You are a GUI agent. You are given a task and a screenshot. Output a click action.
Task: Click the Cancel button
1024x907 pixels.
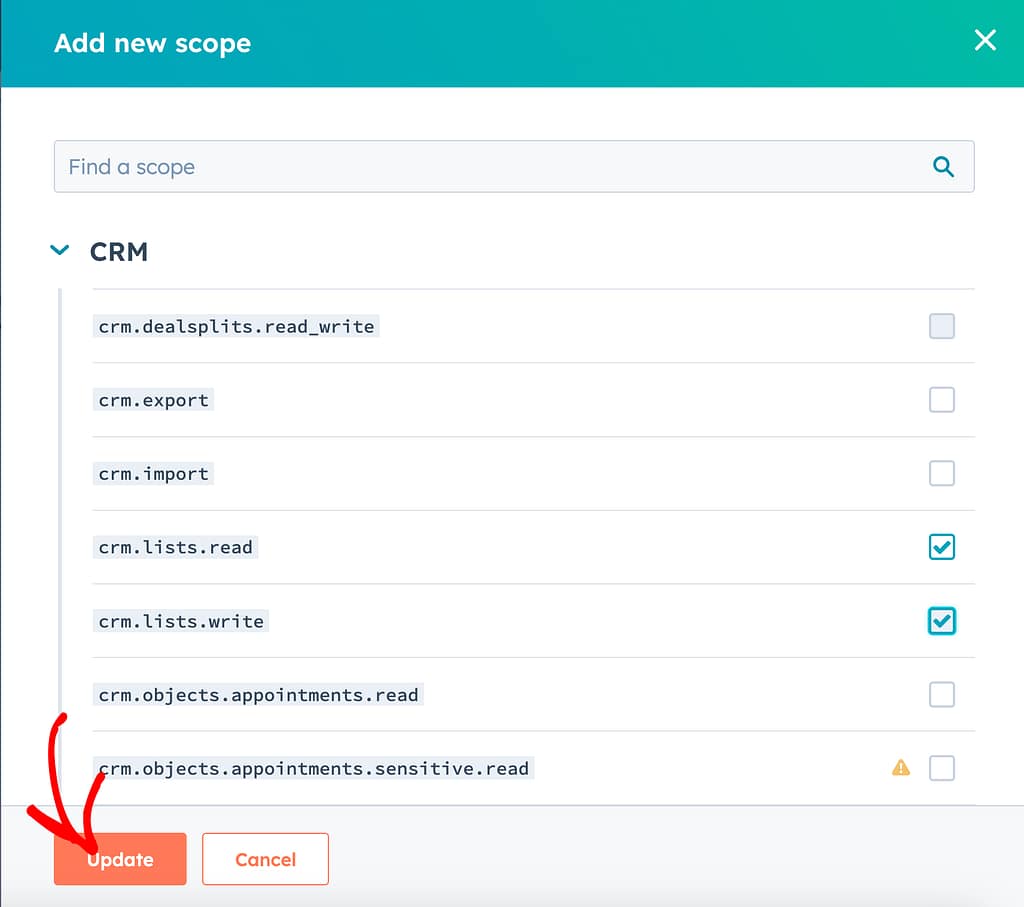click(265, 859)
